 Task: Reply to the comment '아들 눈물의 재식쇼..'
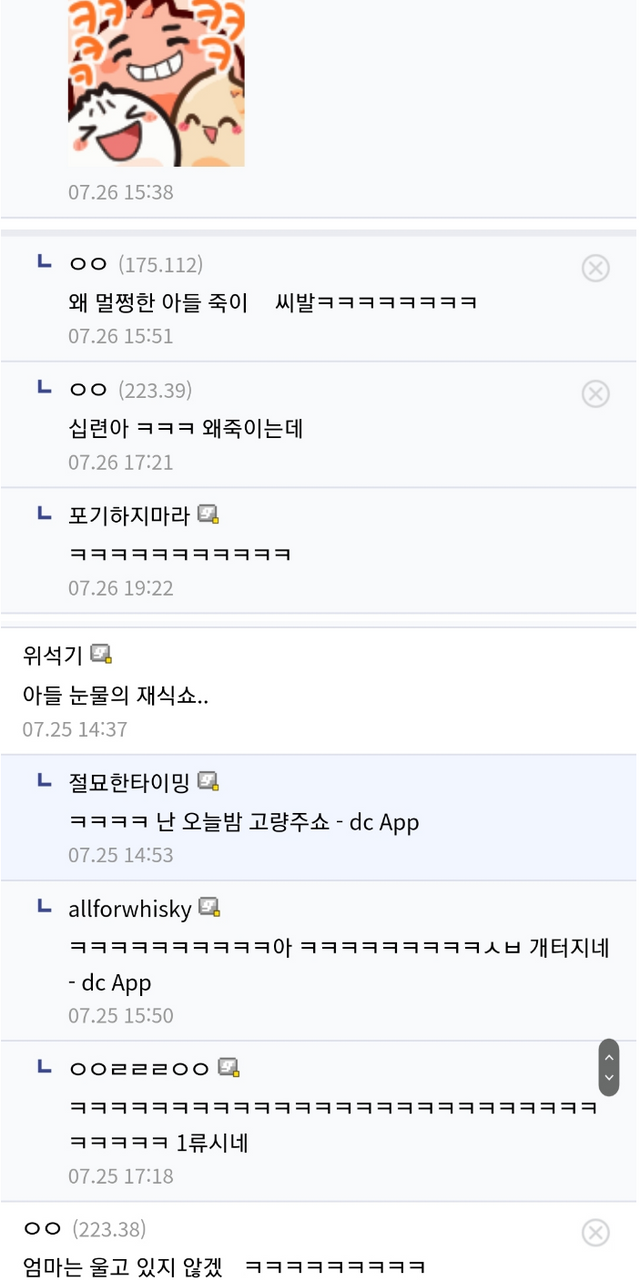click(x=116, y=696)
